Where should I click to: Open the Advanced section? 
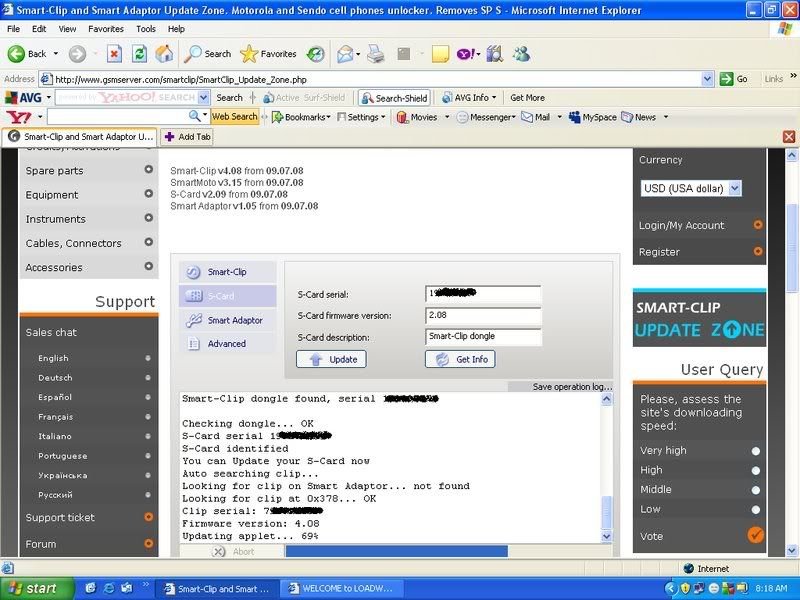click(227, 344)
